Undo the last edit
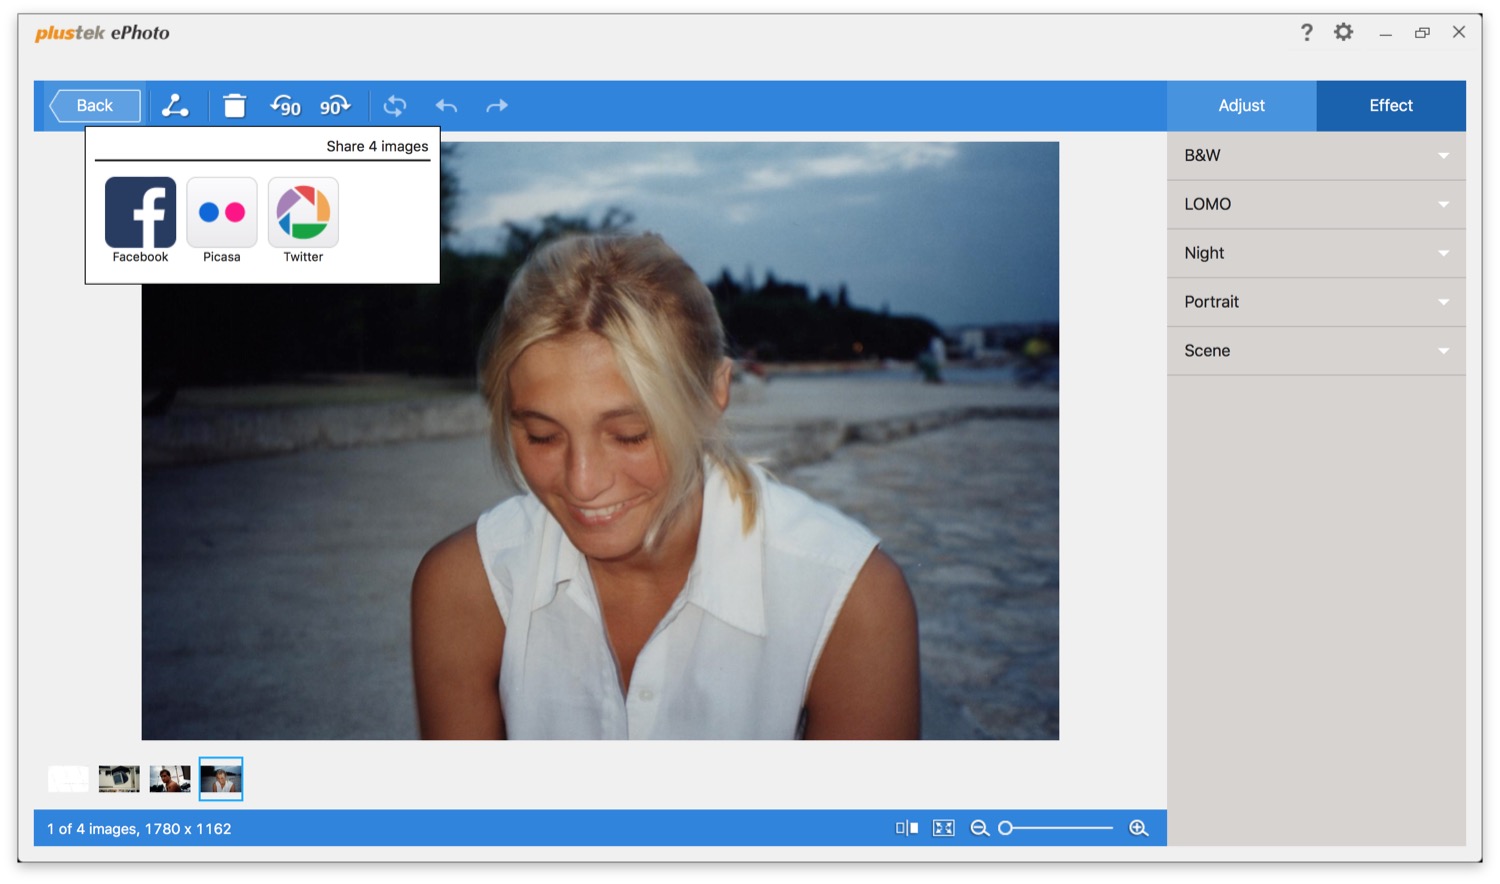The width and height of the screenshot is (1500, 884). pos(446,106)
